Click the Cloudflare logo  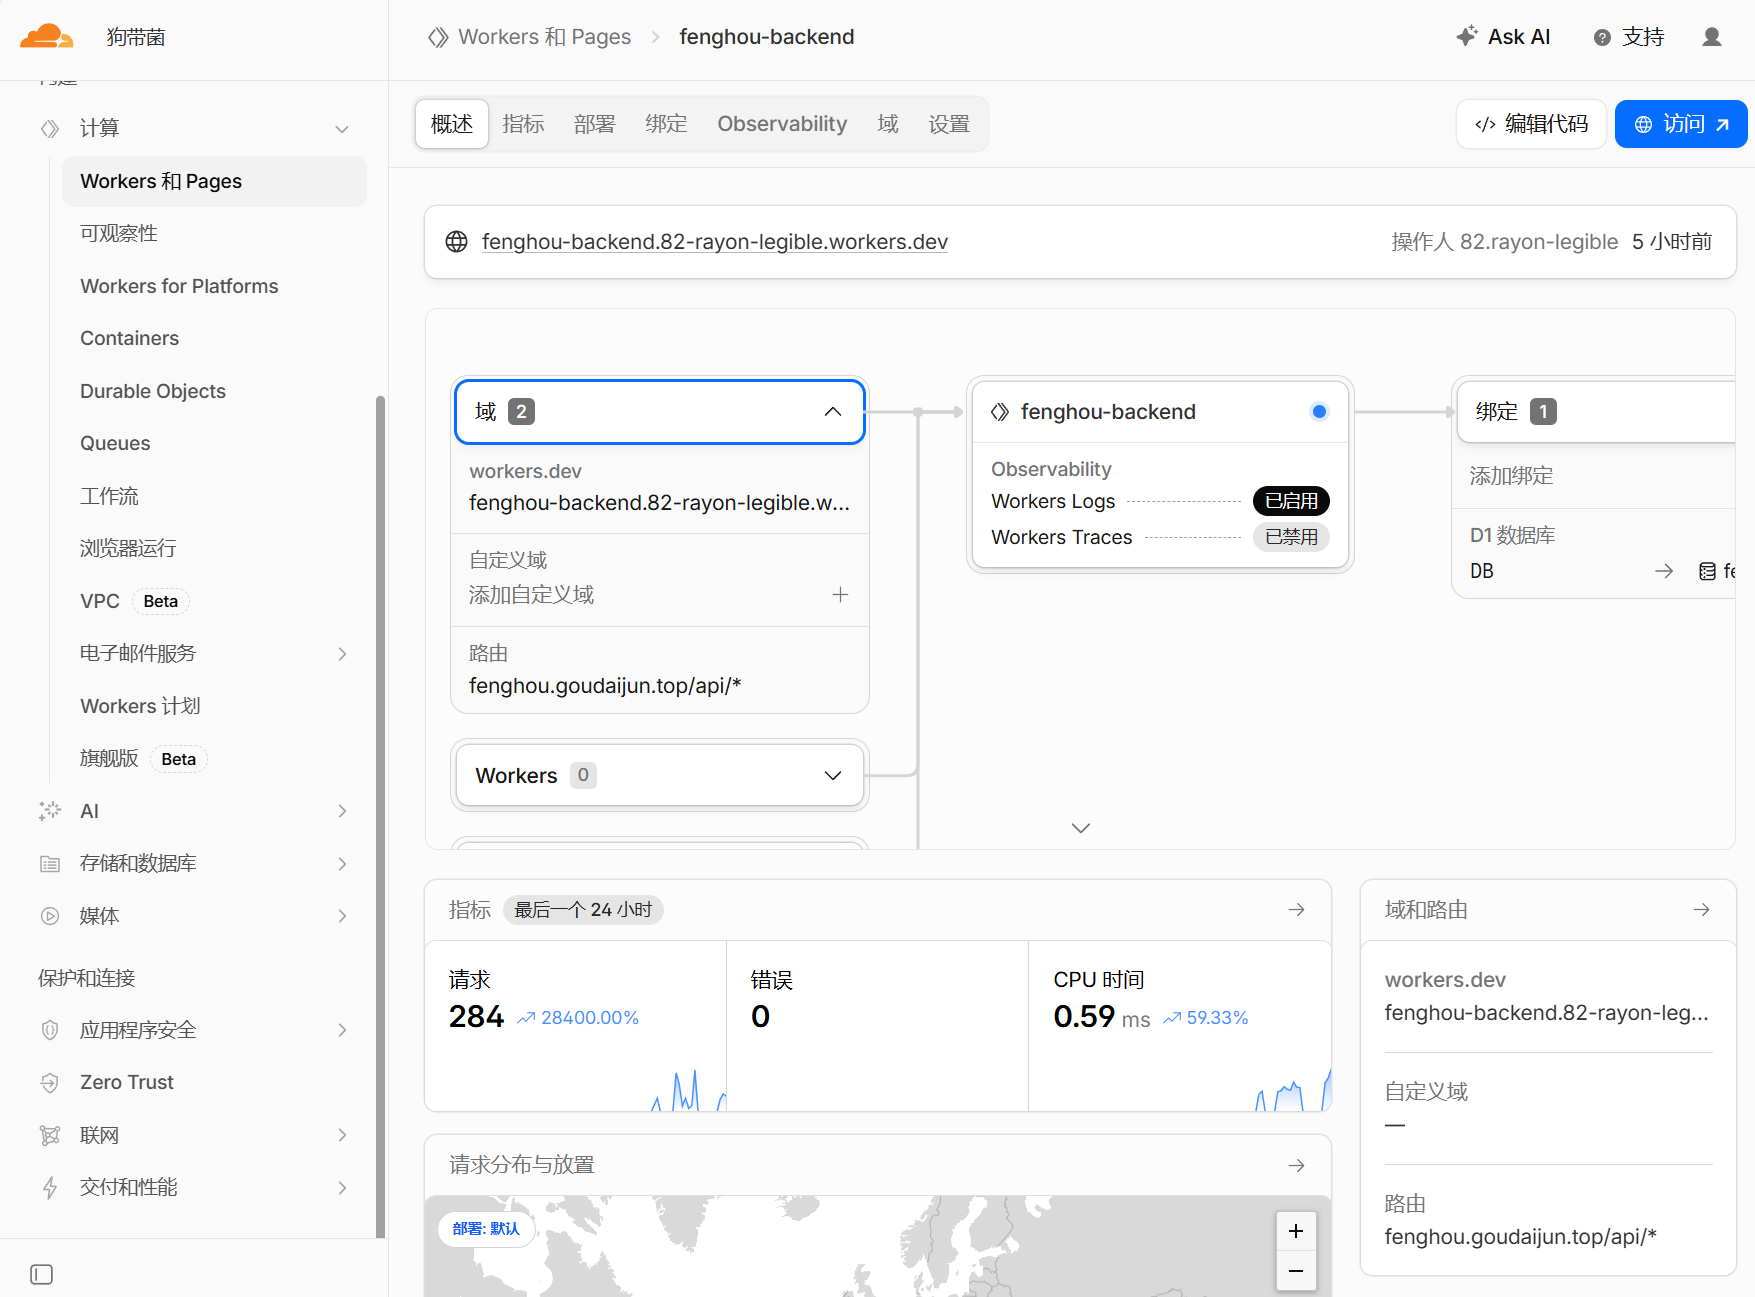(x=46, y=37)
